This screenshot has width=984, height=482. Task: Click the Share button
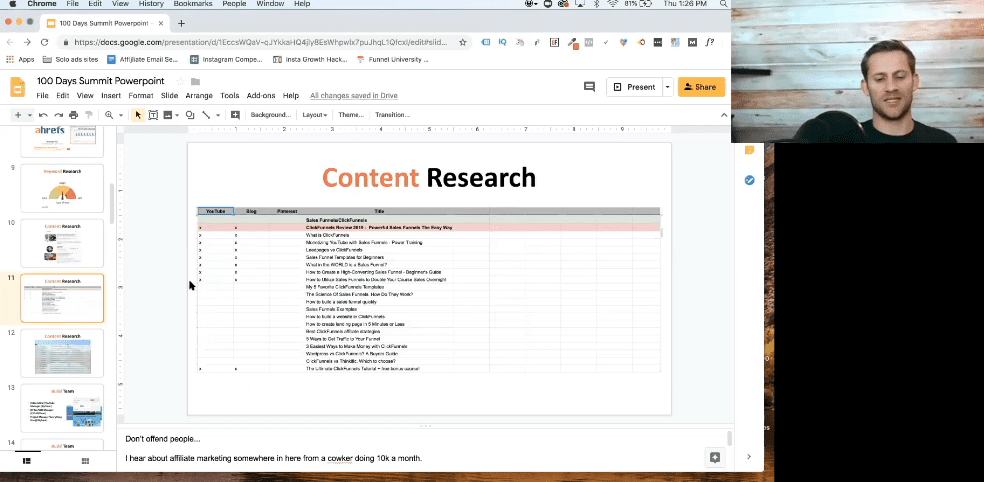(701, 87)
